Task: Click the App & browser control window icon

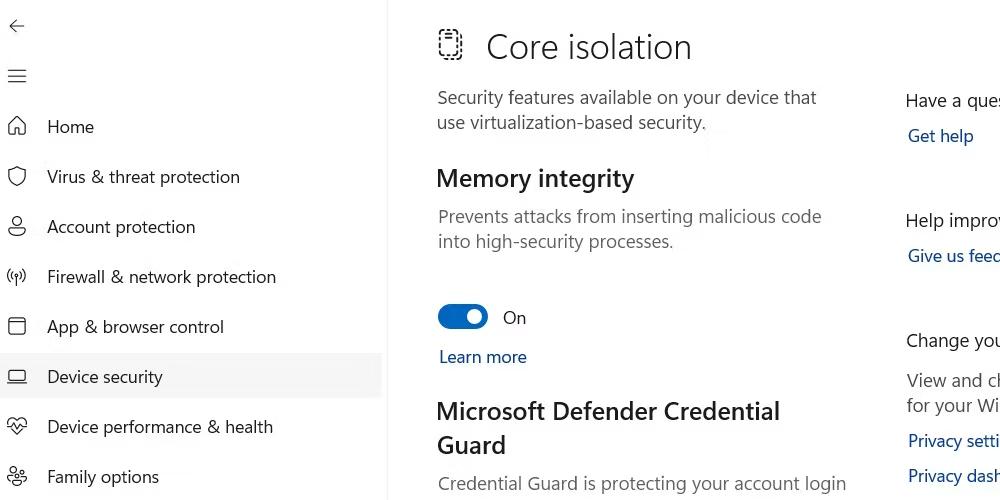Action: click(17, 326)
